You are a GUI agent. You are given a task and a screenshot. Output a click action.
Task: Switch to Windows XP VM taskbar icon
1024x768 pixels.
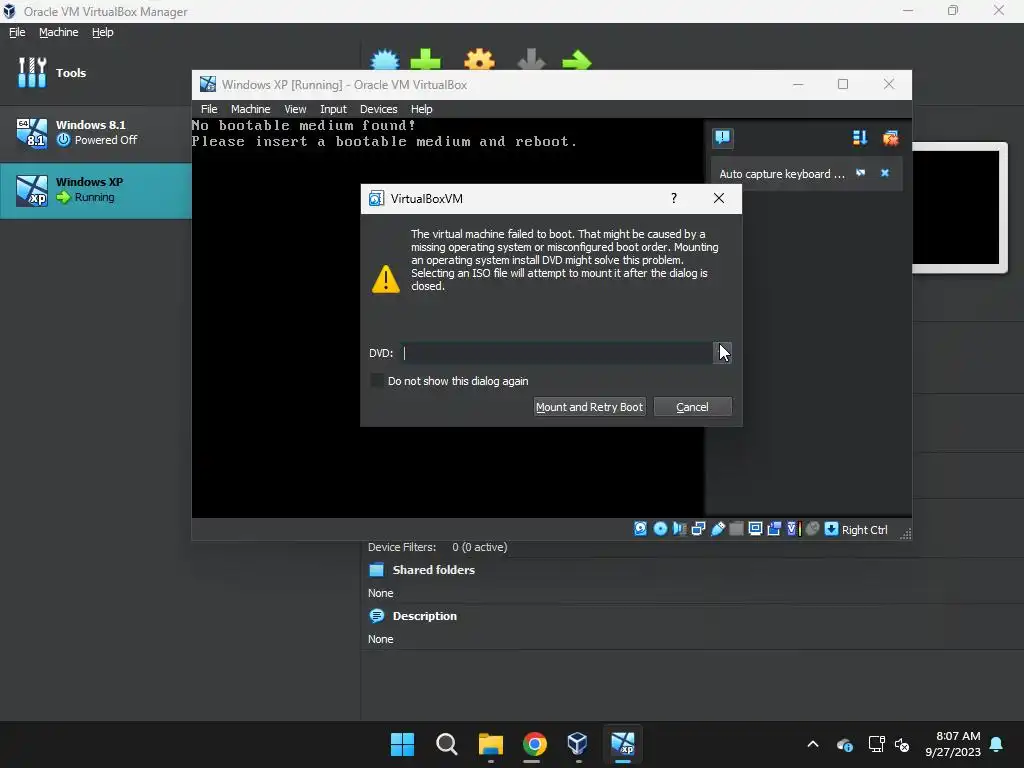(x=622, y=744)
